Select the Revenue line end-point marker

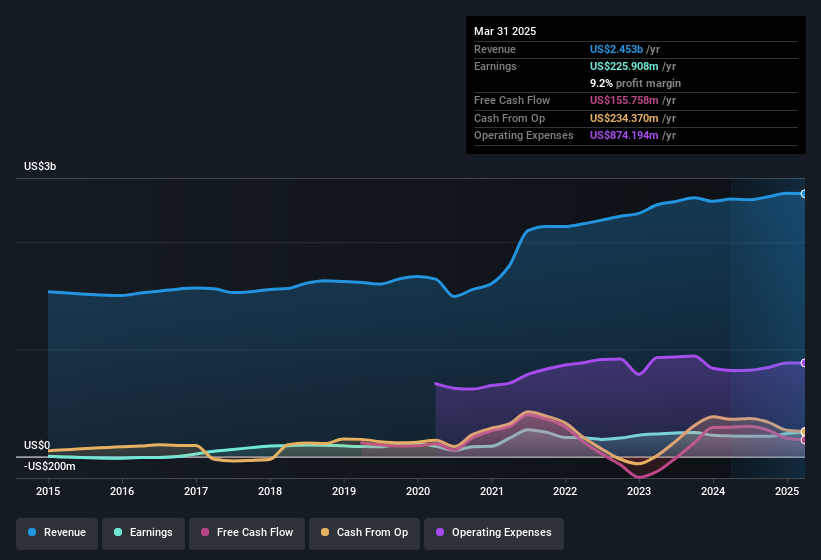804,194
